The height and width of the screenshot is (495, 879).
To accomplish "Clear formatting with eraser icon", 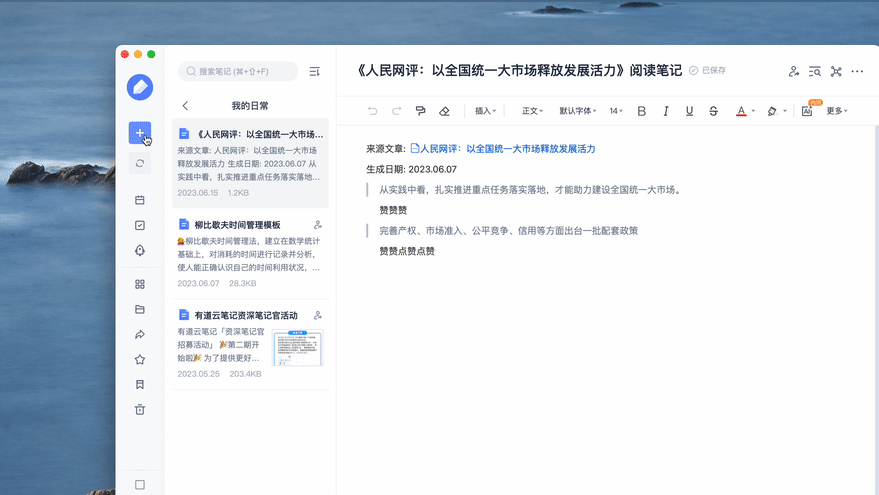I will [x=444, y=111].
